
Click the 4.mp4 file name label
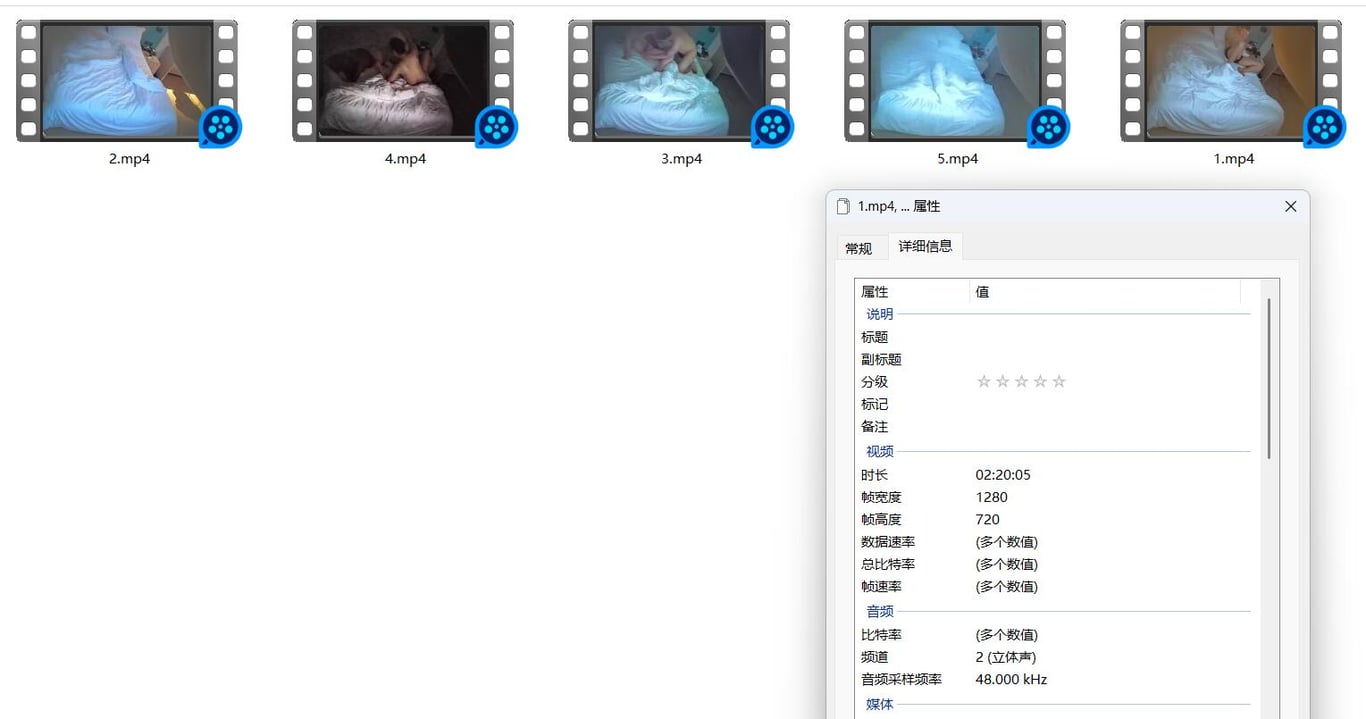click(405, 158)
